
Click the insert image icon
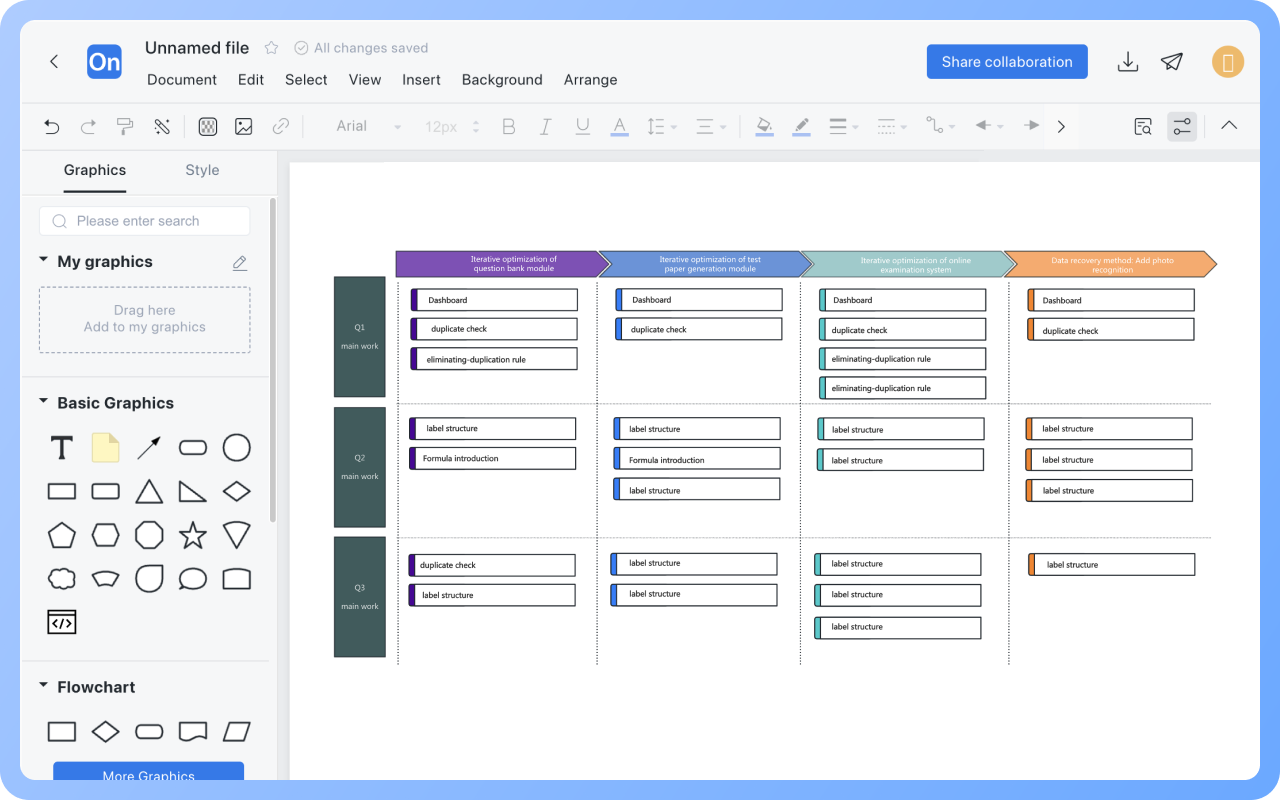point(243,126)
